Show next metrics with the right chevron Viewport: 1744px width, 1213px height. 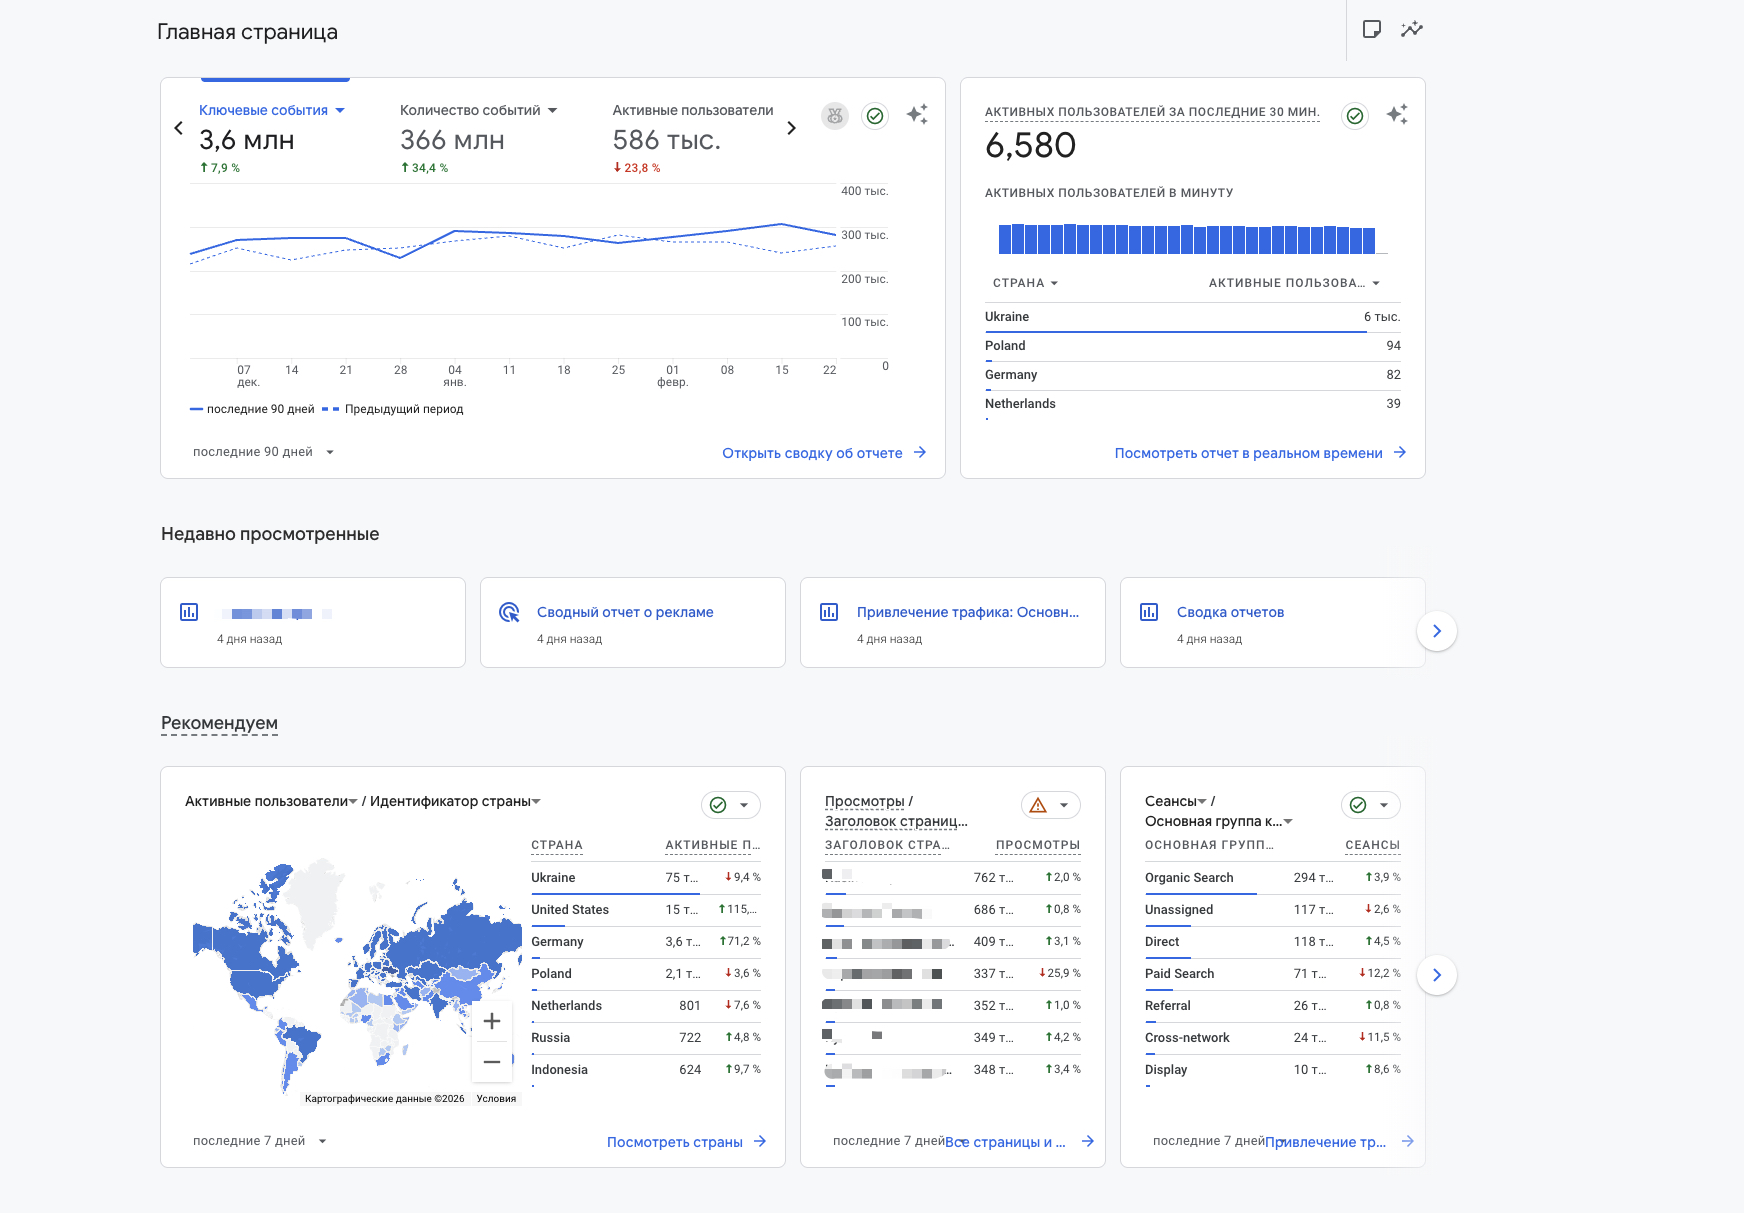[791, 128]
